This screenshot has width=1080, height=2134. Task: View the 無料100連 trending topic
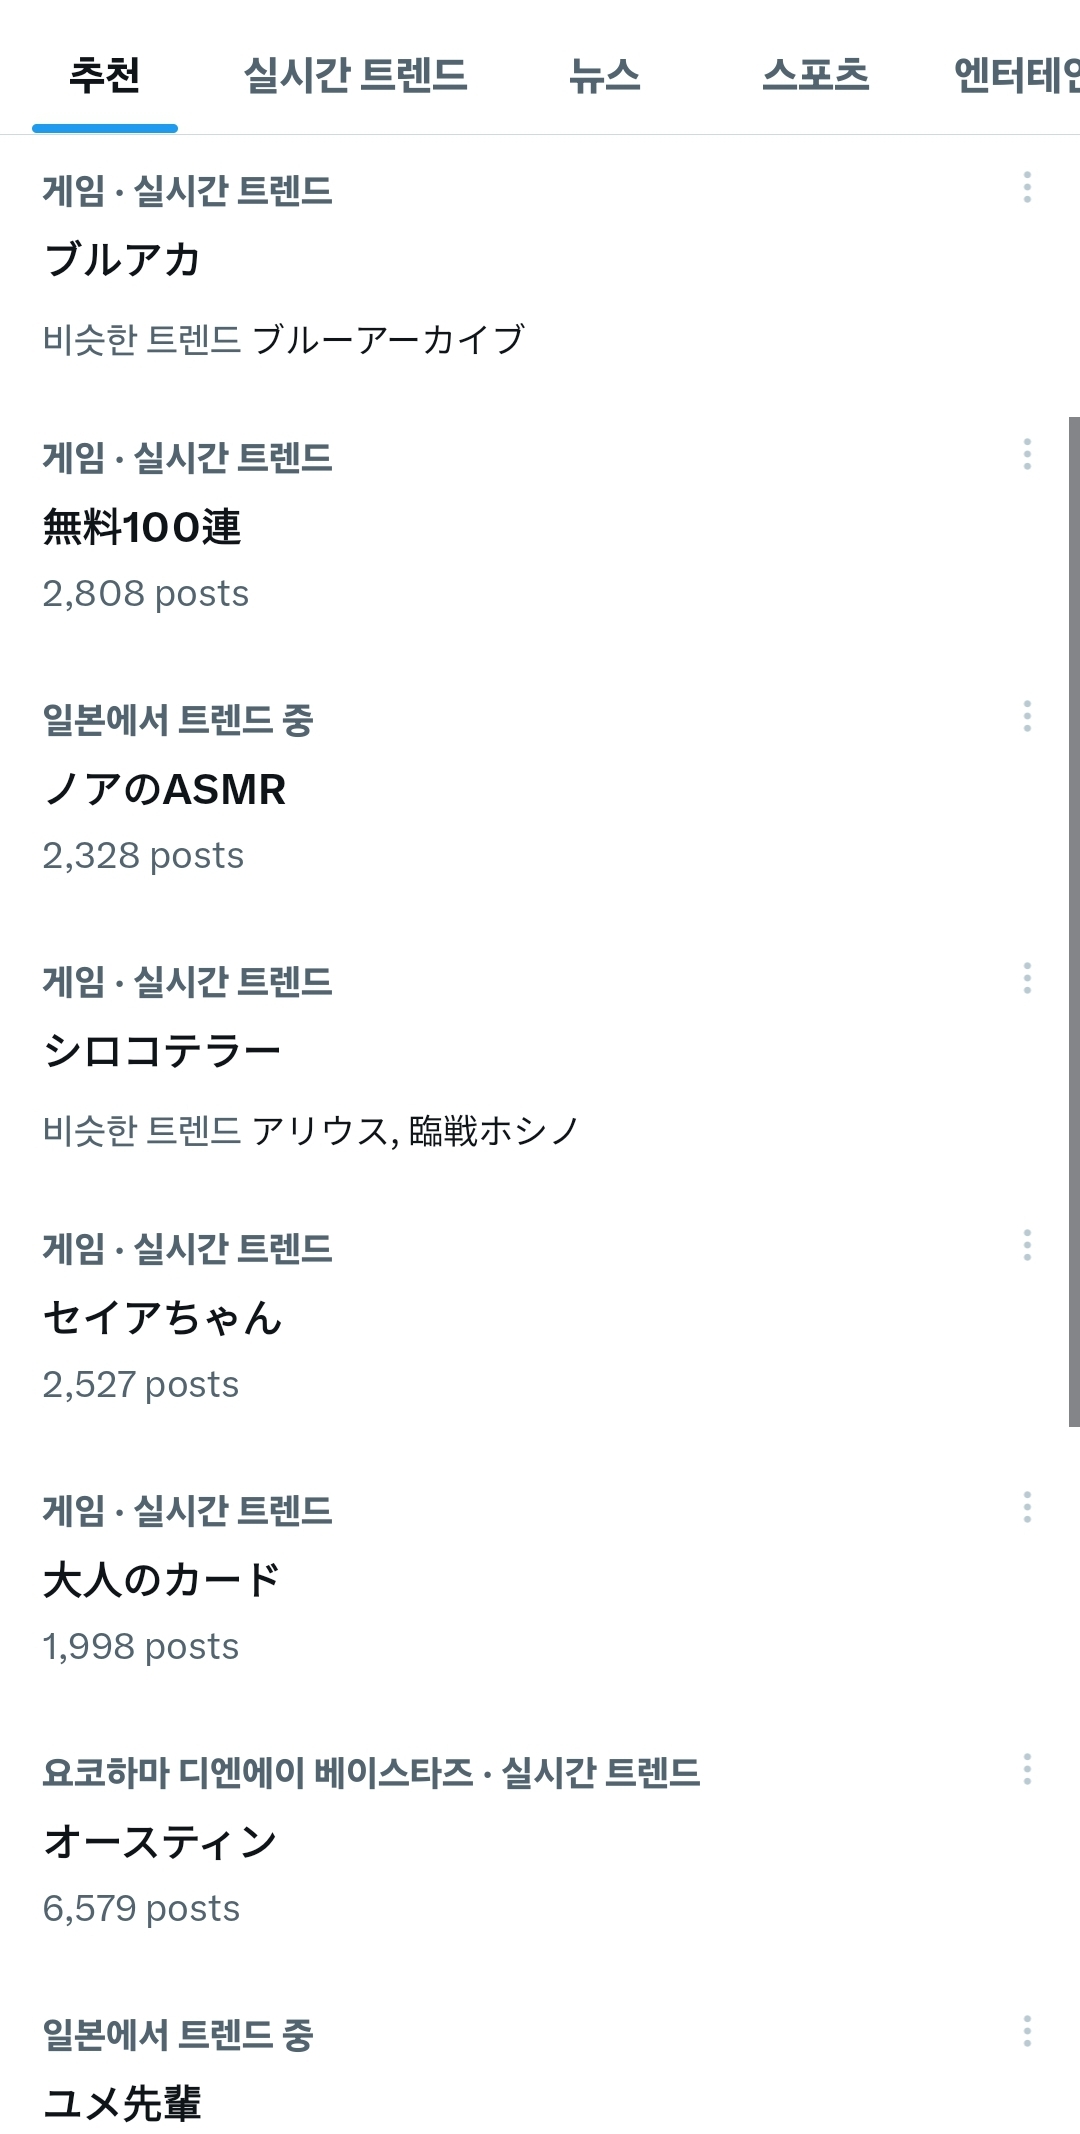point(142,527)
